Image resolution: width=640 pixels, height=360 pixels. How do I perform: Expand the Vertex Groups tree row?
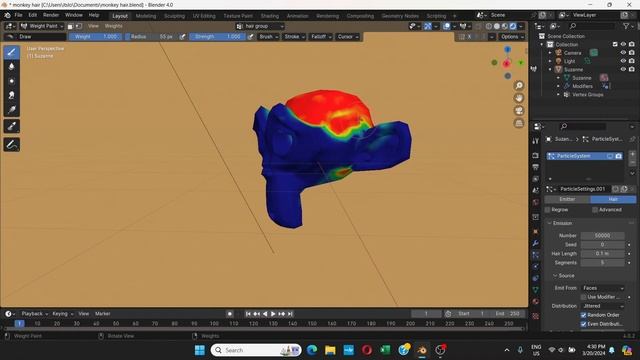click(x=558, y=94)
